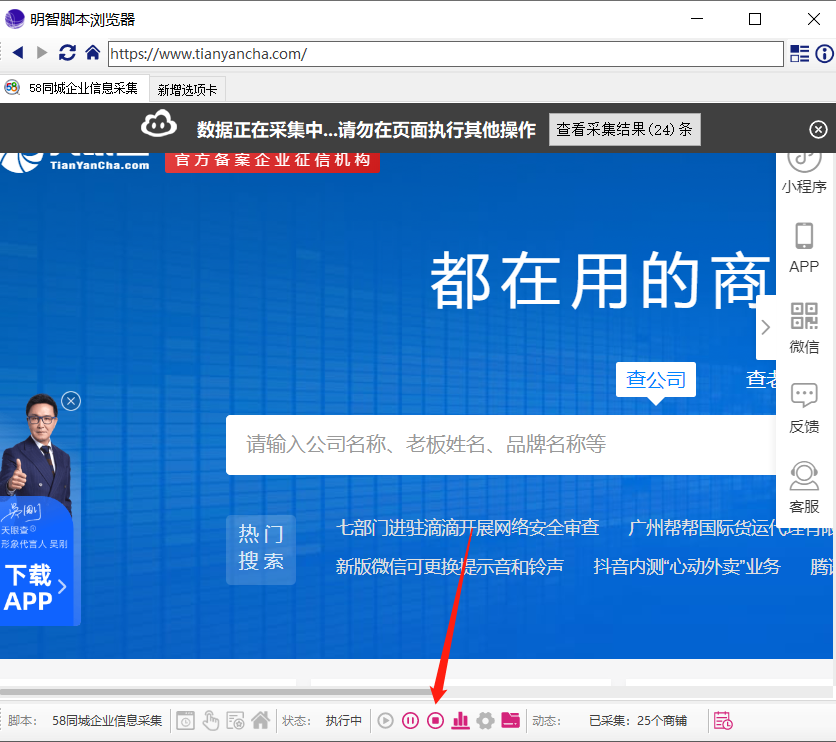This screenshot has width=836, height=742.
Task: Start the script with the play button
Action: point(385,721)
